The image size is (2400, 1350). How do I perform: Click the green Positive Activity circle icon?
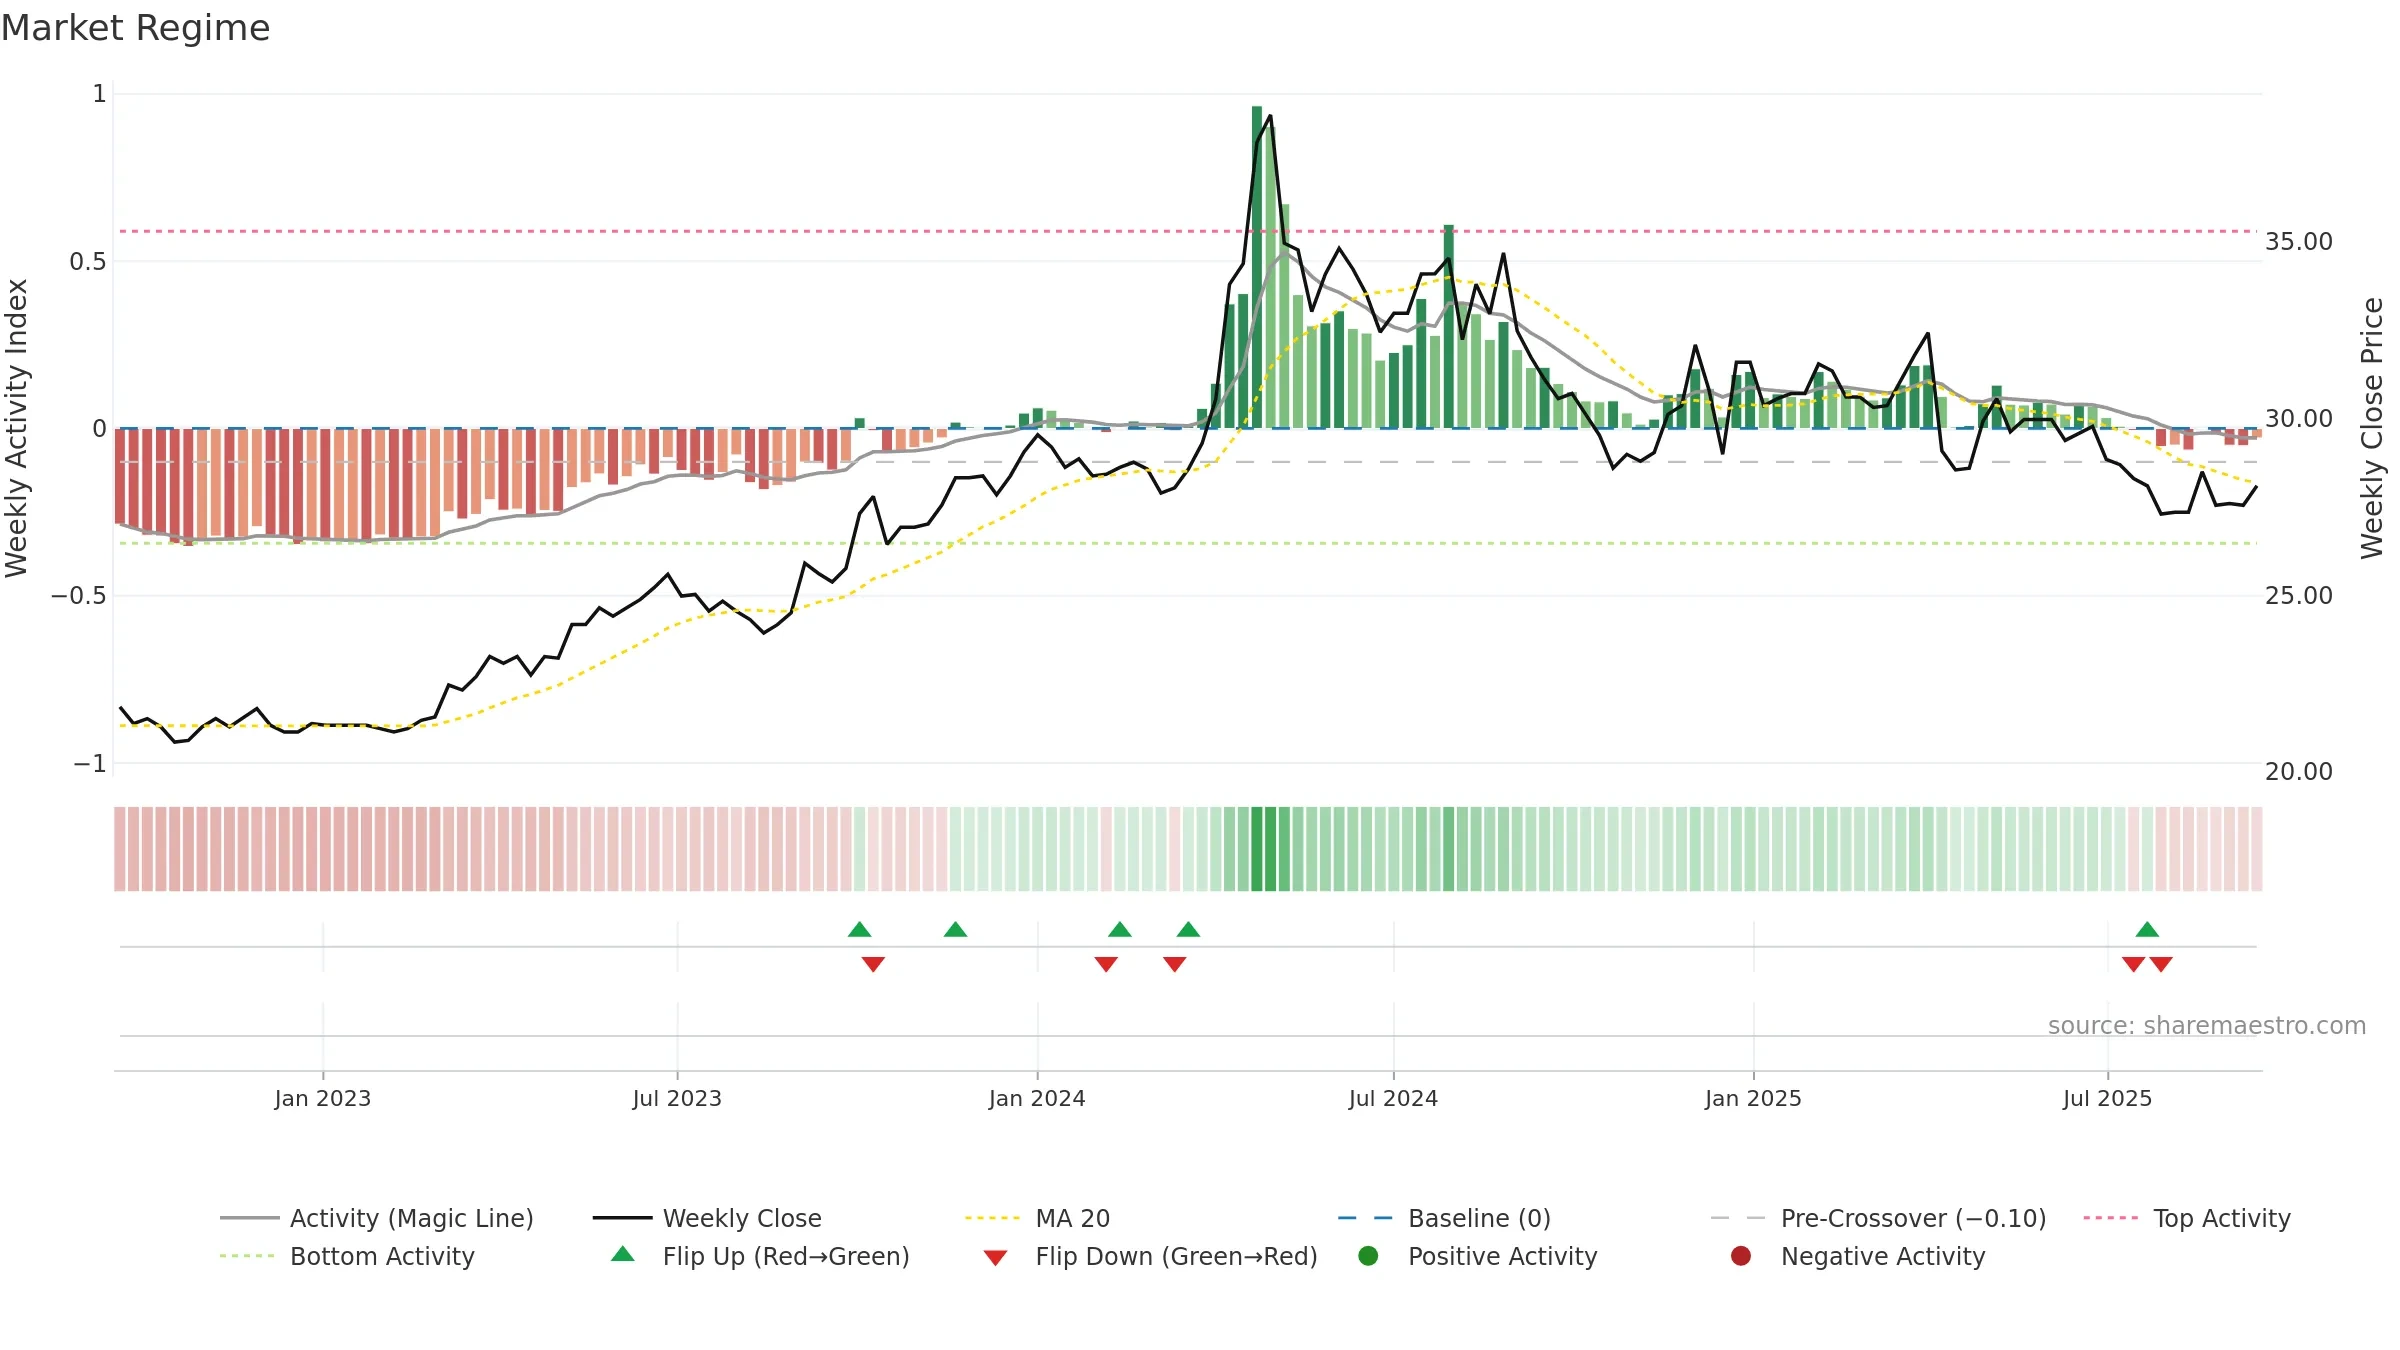point(1368,1256)
